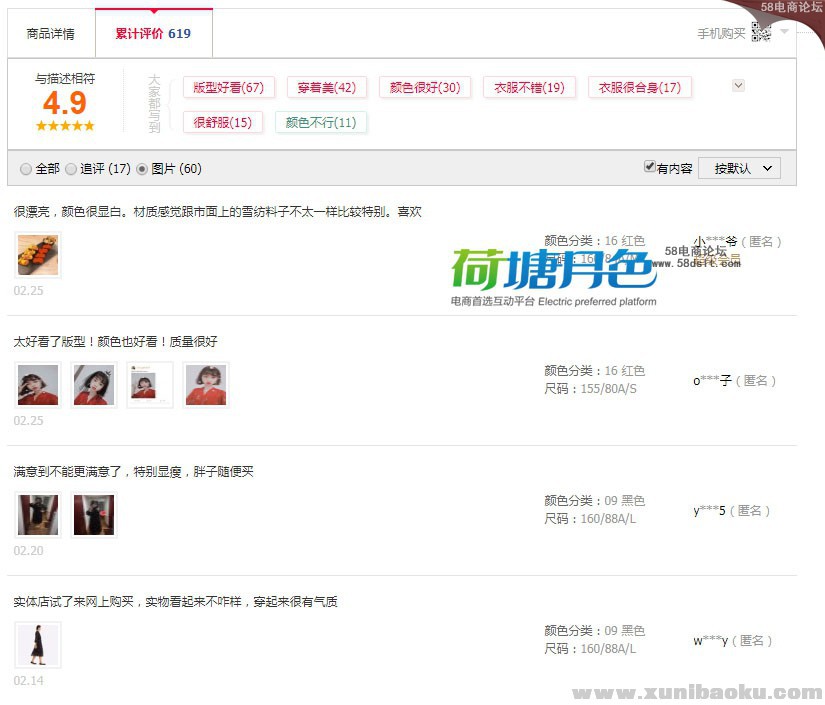View first photo in the second review
The width and height of the screenshot is (825, 705).
pyautogui.click(x=38, y=385)
